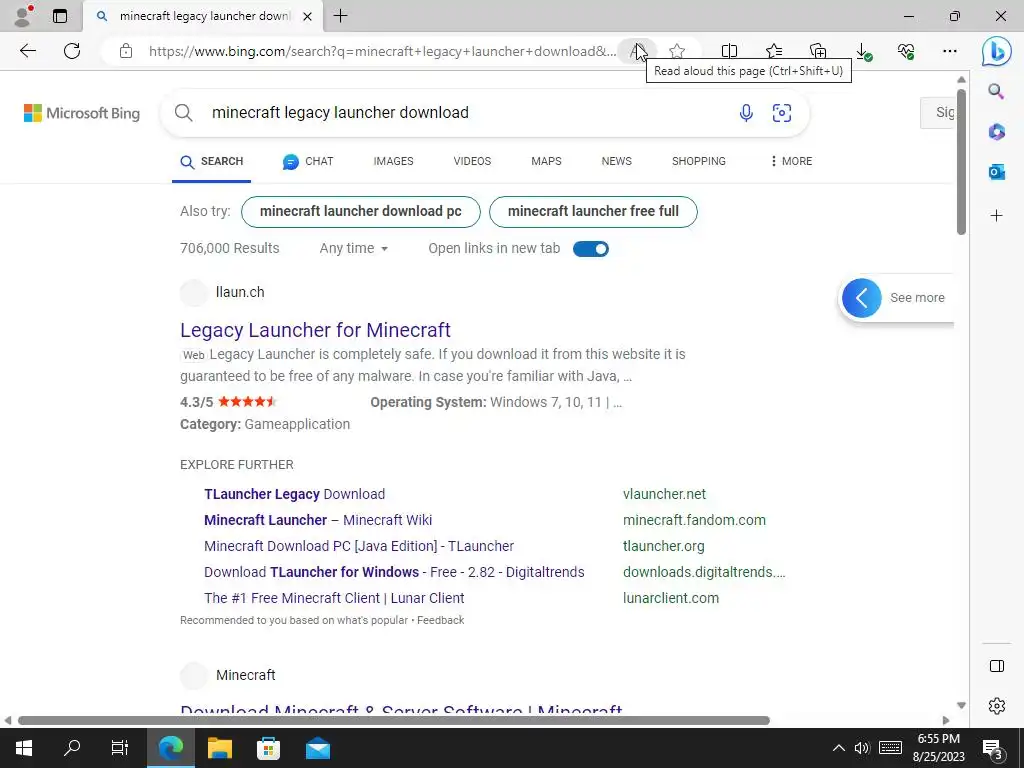The height and width of the screenshot is (768, 1024).
Task: View site information lock icon
Action: coord(126,51)
